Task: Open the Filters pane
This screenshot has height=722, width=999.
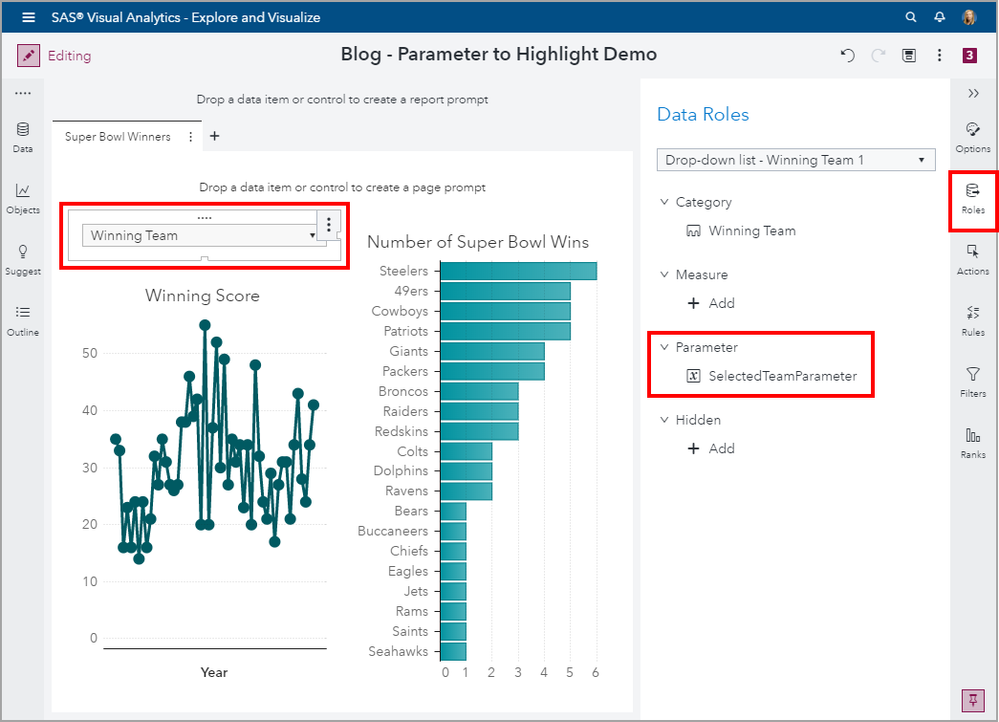Action: (x=972, y=382)
